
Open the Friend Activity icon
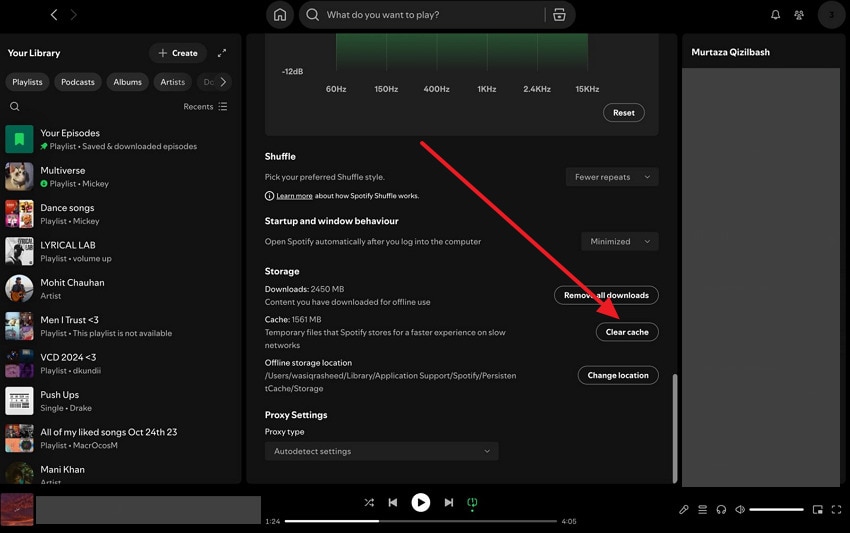tap(799, 15)
